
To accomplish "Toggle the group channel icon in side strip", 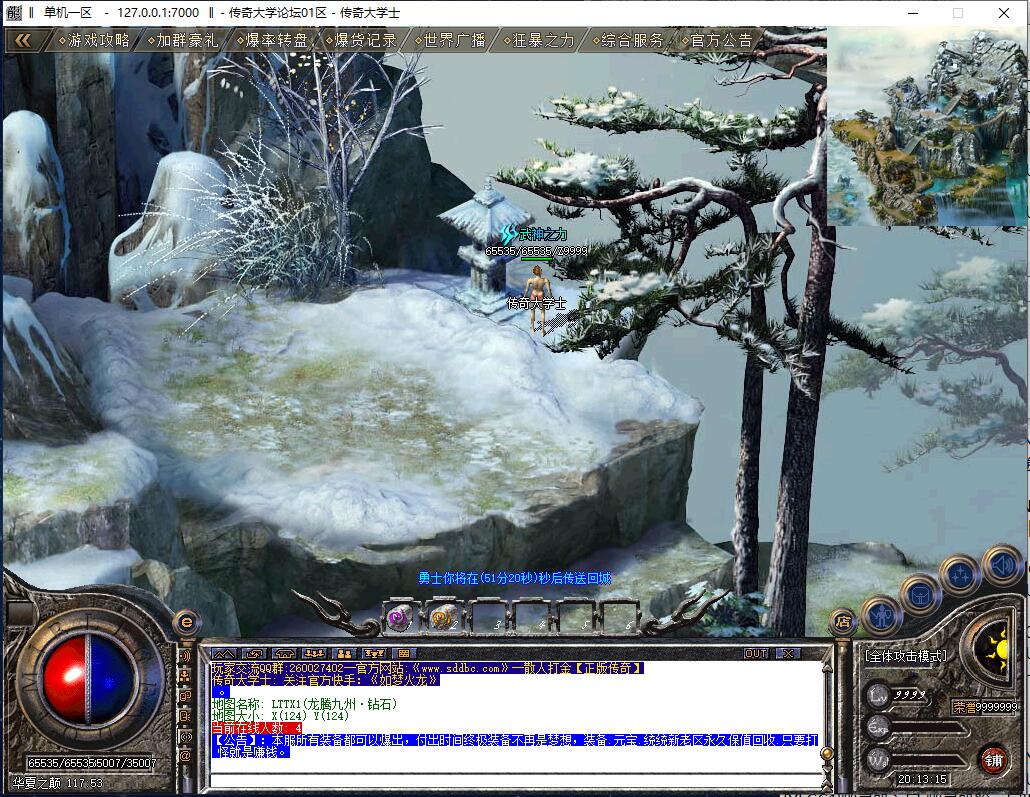I will click(x=186, y=675).
